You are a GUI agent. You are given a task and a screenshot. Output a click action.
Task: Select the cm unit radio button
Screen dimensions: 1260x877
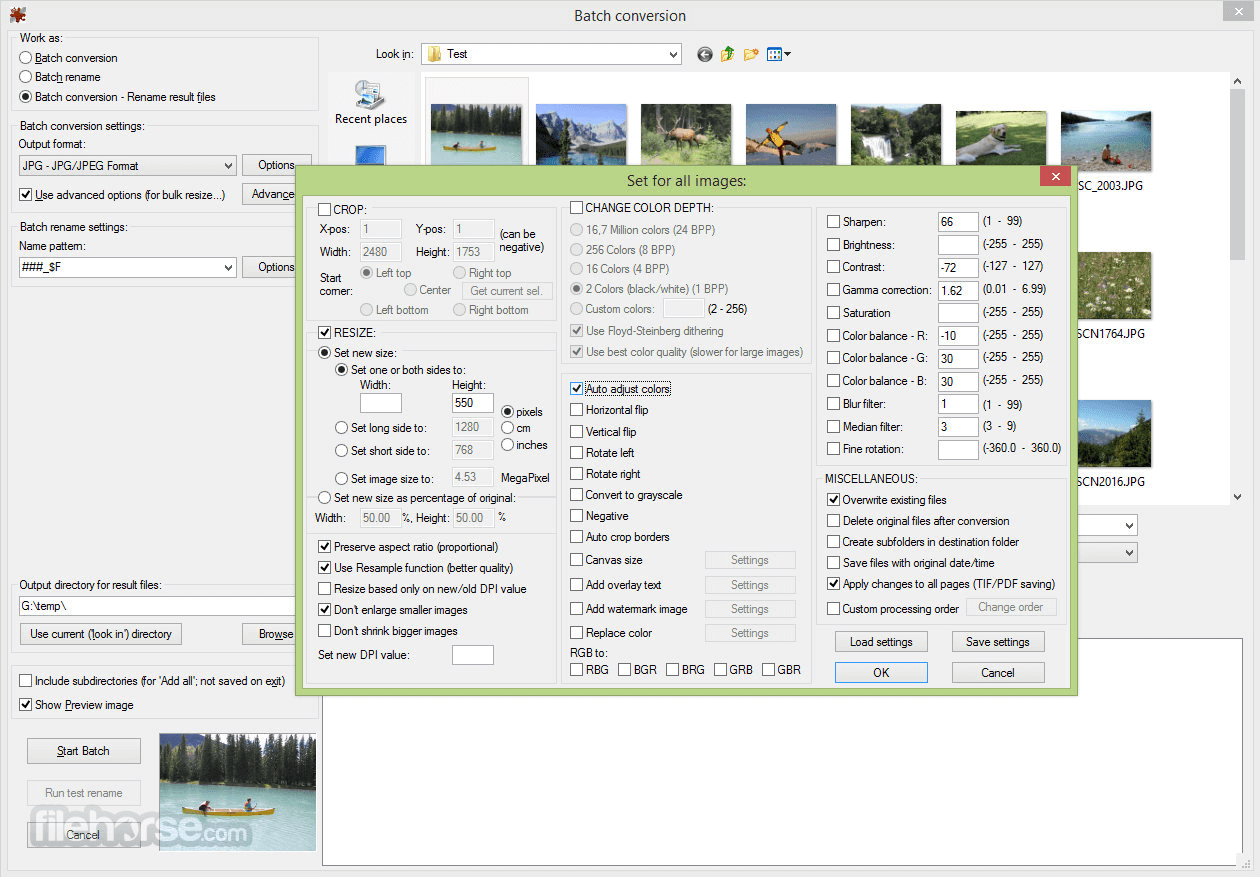(x=508, y=428)
